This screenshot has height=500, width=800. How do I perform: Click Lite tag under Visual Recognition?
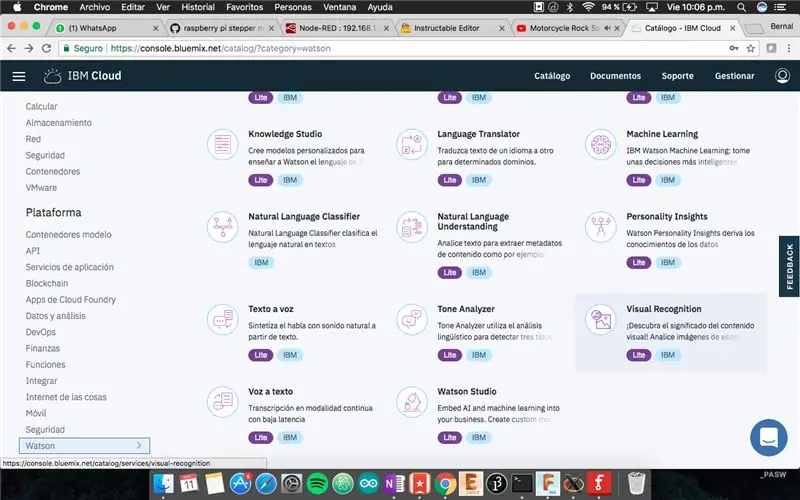tap(638, 355)
